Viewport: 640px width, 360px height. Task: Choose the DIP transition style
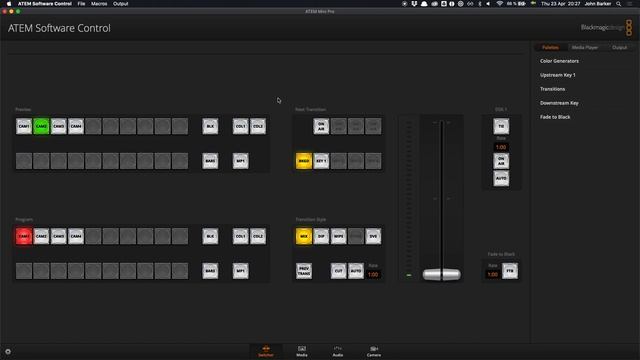click(321, 236)
